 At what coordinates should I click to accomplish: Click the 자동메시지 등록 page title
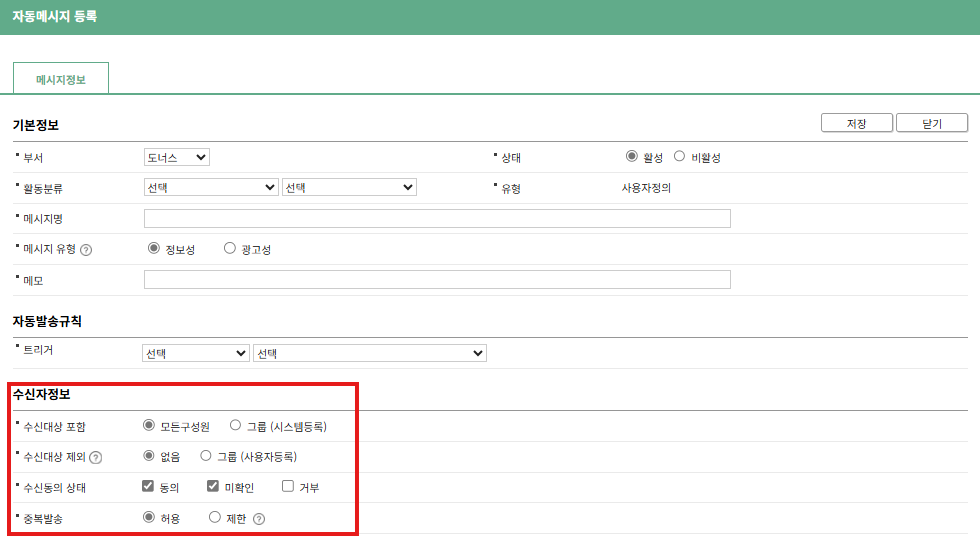point(54,16)
